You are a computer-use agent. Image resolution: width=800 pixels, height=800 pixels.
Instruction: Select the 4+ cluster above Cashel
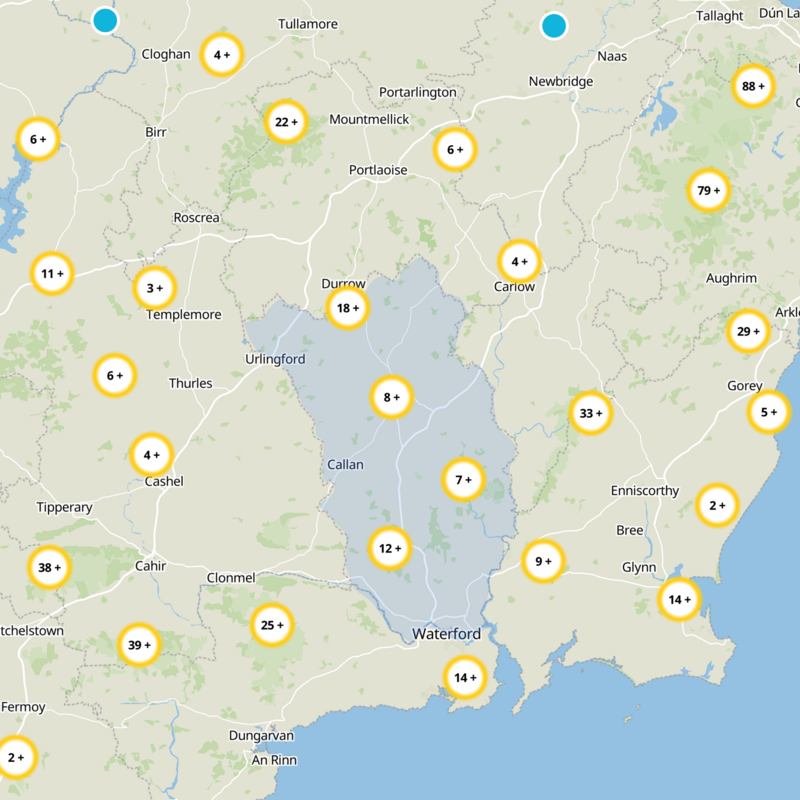click(152, 455)
